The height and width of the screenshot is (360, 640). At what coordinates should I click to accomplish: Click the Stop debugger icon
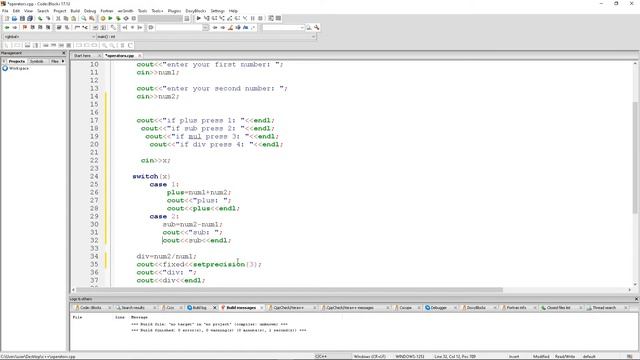[x=260, y=18]
